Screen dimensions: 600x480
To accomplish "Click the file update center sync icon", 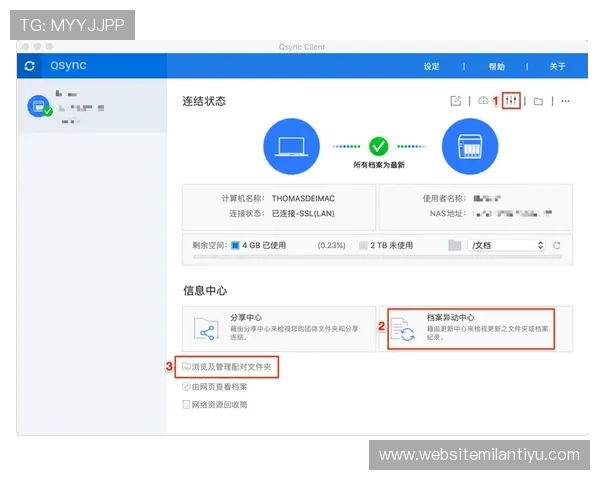I will point(403,329).
